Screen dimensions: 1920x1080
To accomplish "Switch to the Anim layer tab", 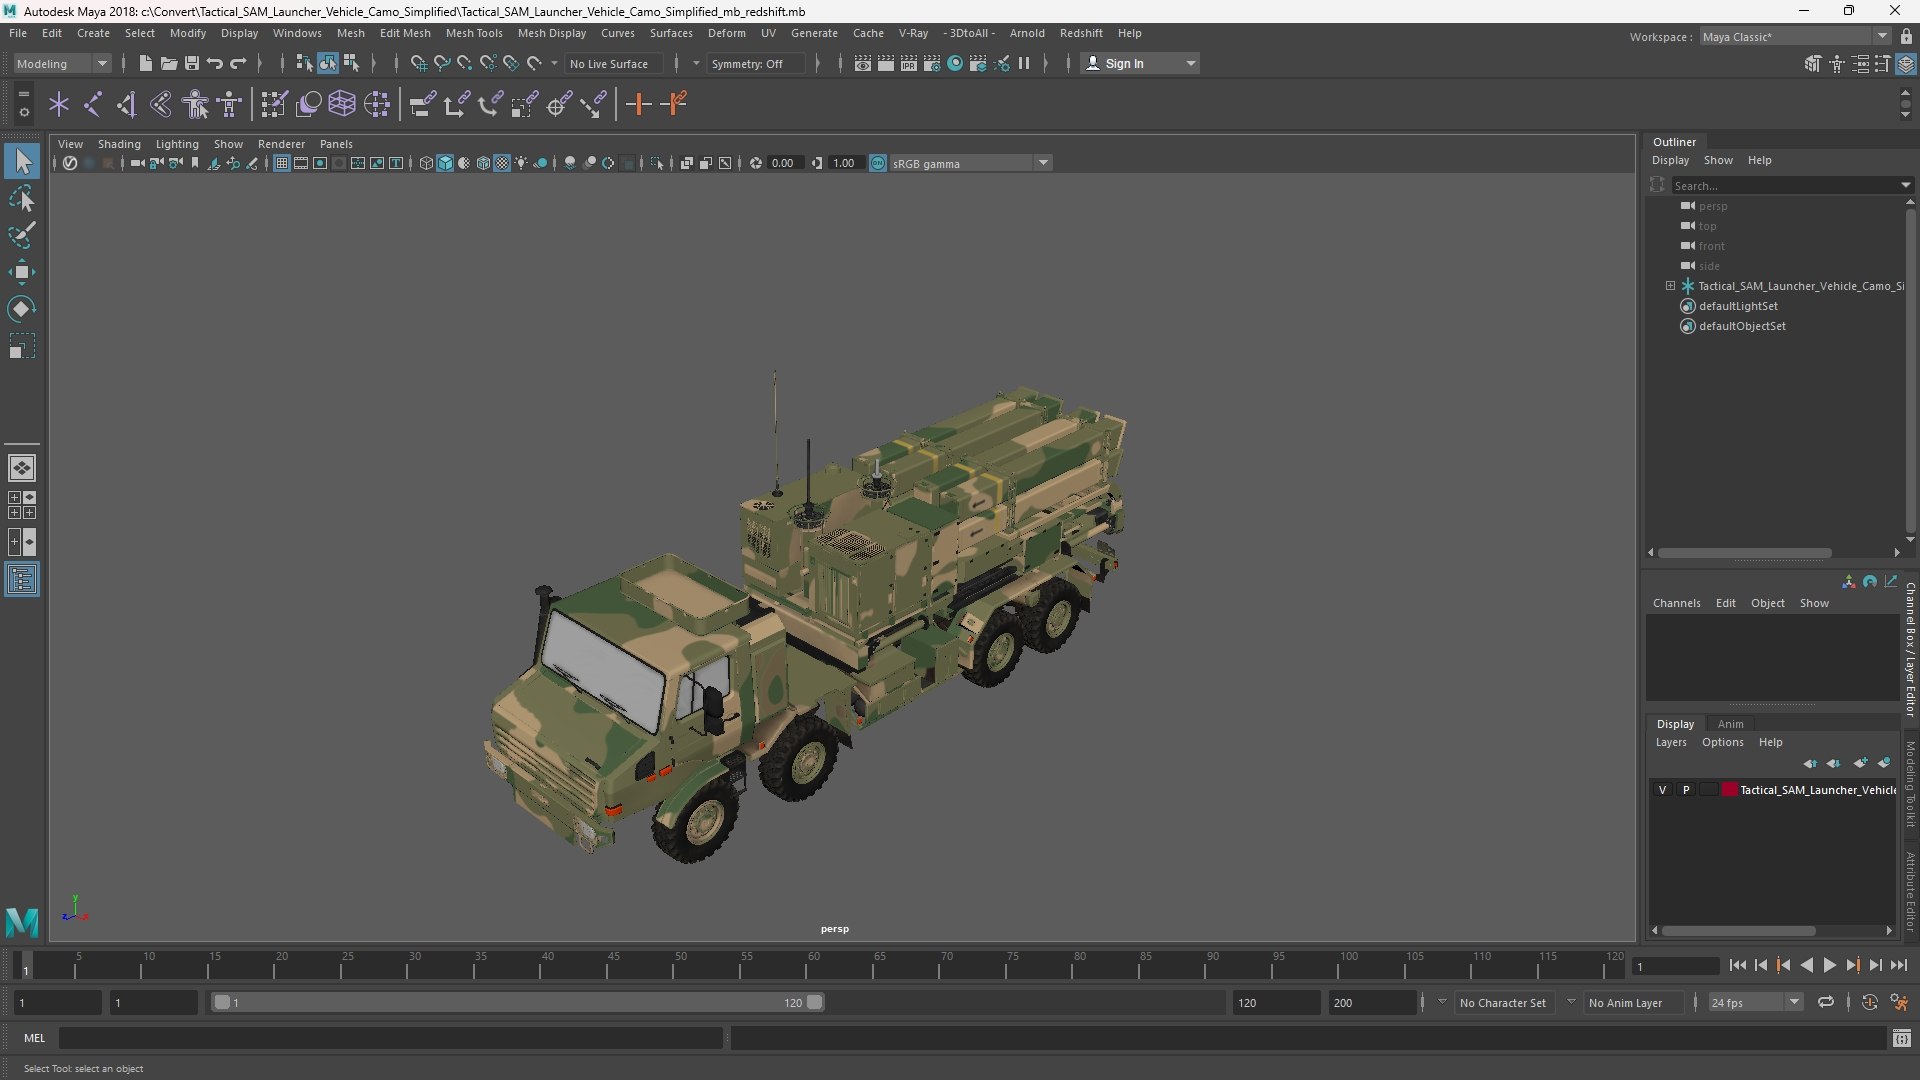I will tap(1730, 724).
